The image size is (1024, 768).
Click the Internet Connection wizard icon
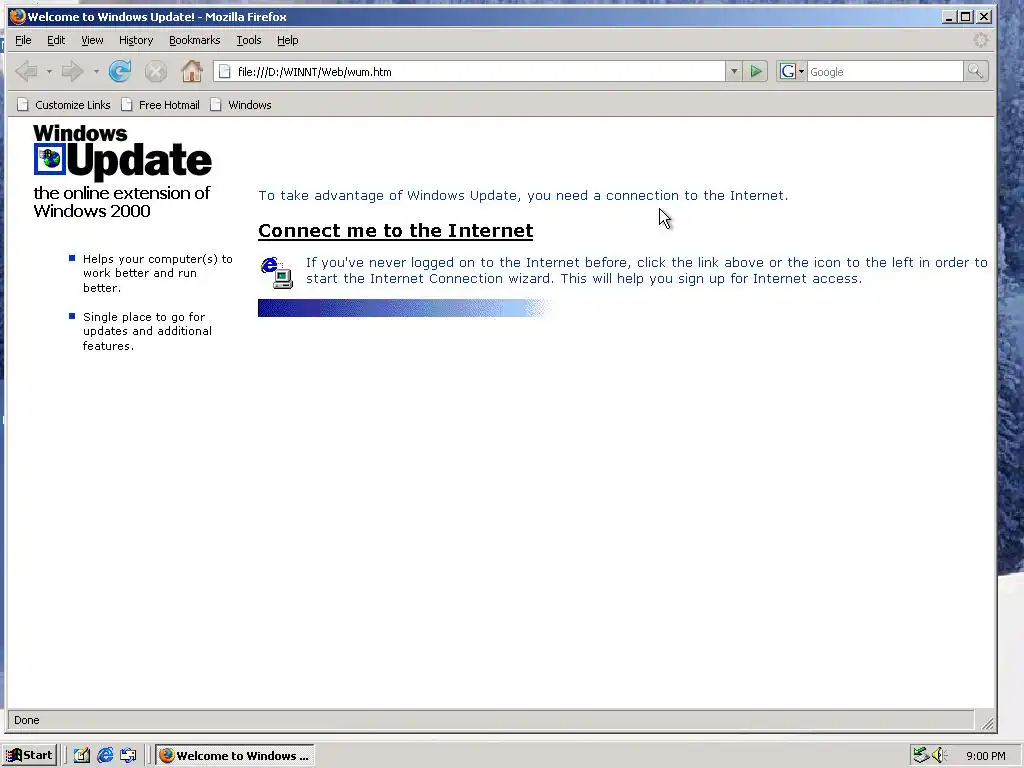click(277, 272)
